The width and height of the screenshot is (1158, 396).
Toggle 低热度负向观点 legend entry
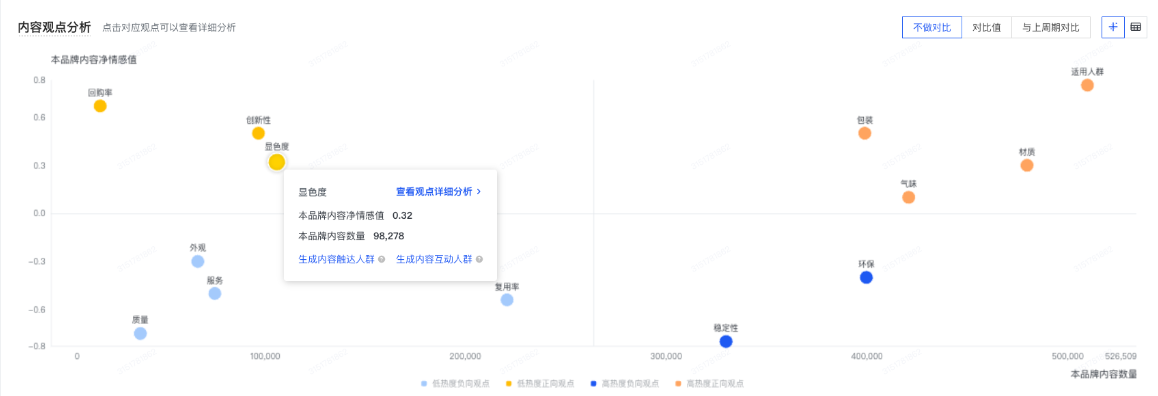455,384
